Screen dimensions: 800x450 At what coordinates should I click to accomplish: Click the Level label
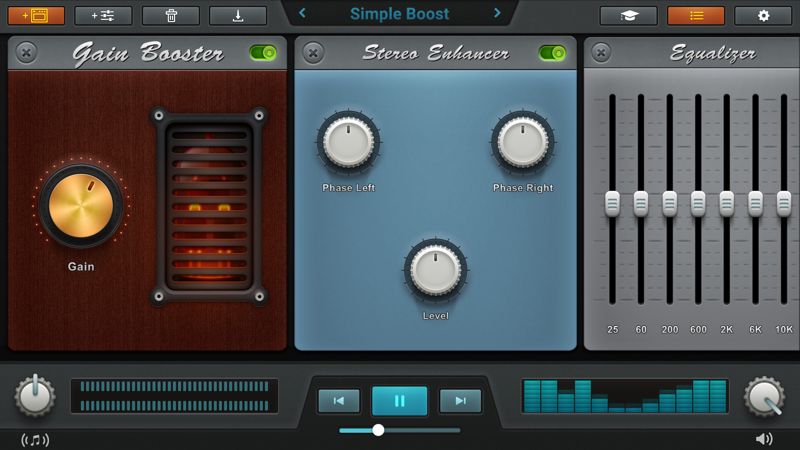(x=436, y=316)
